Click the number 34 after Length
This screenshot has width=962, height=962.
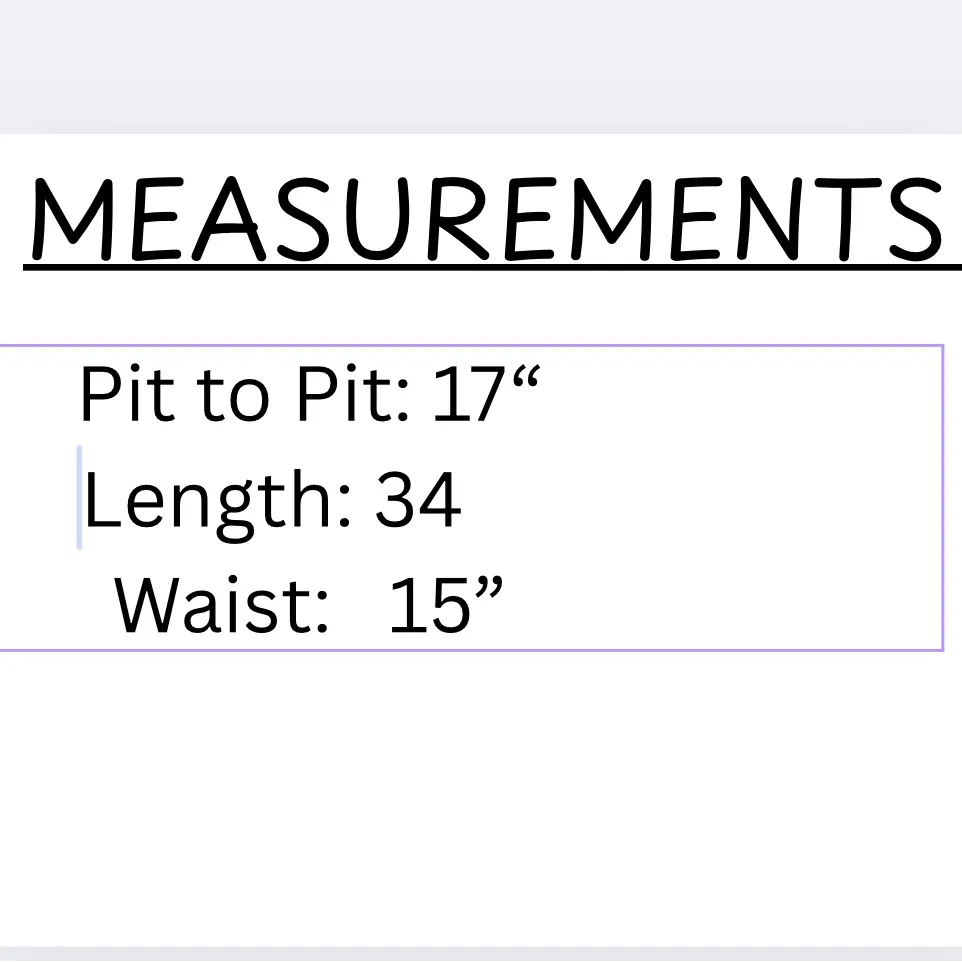(418, 502)
